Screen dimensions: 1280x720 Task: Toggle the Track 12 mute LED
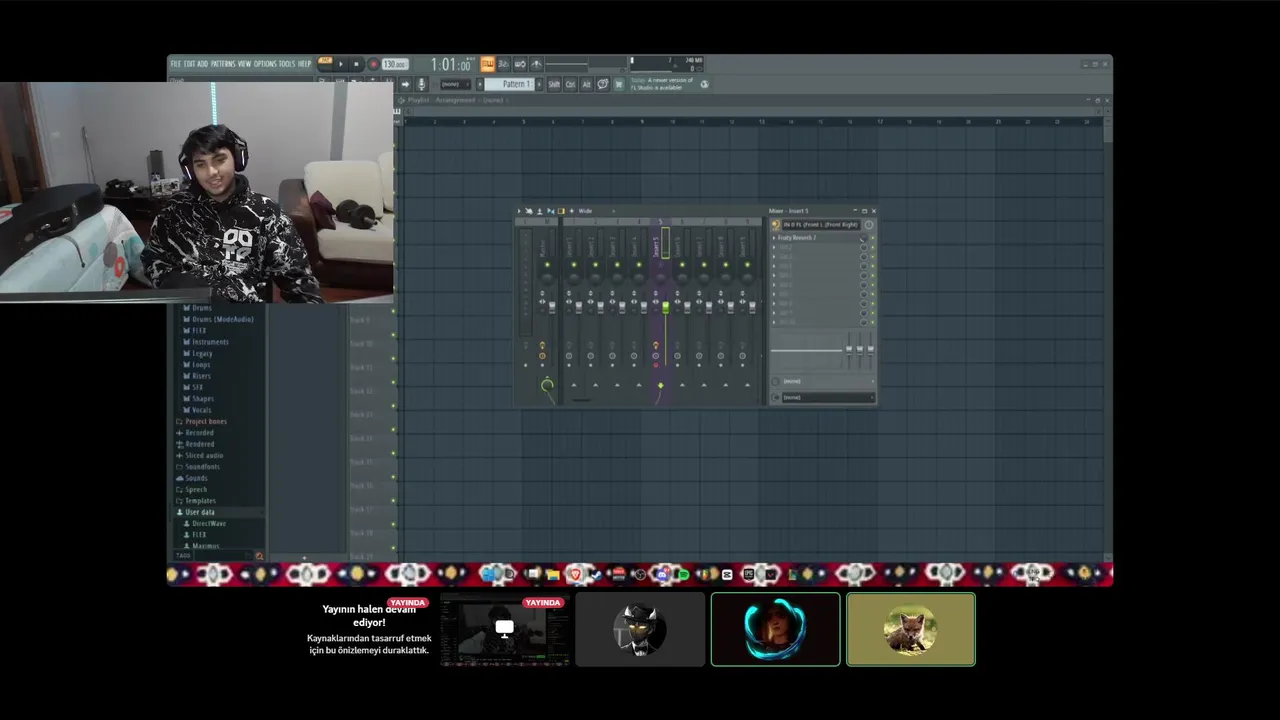[x=393, y=406]
